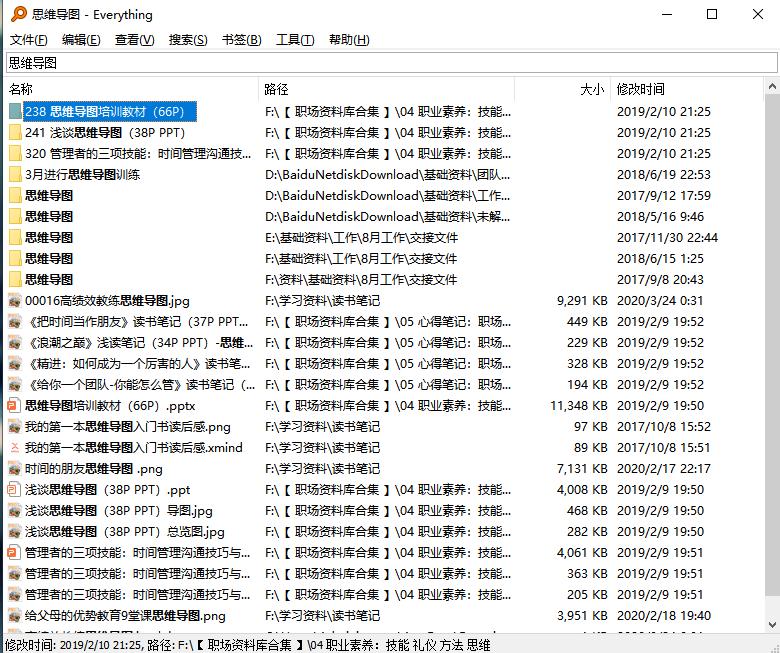Image resolution: width=780 pixels, height=653 pixels.
Task: Click image icon of 《把时间当作朋友》读书笔记
Action: pyautogui.click(x=15, y=322)
